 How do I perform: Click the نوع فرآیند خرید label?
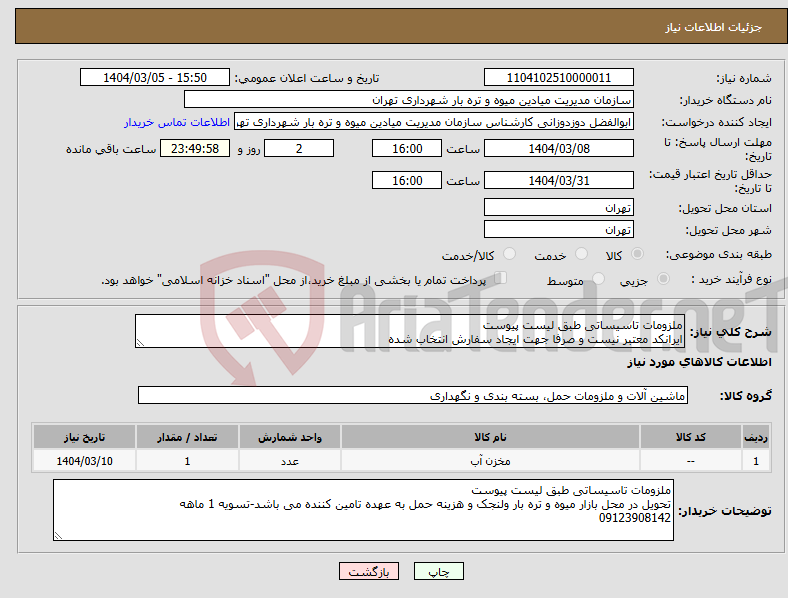[732, 279]
